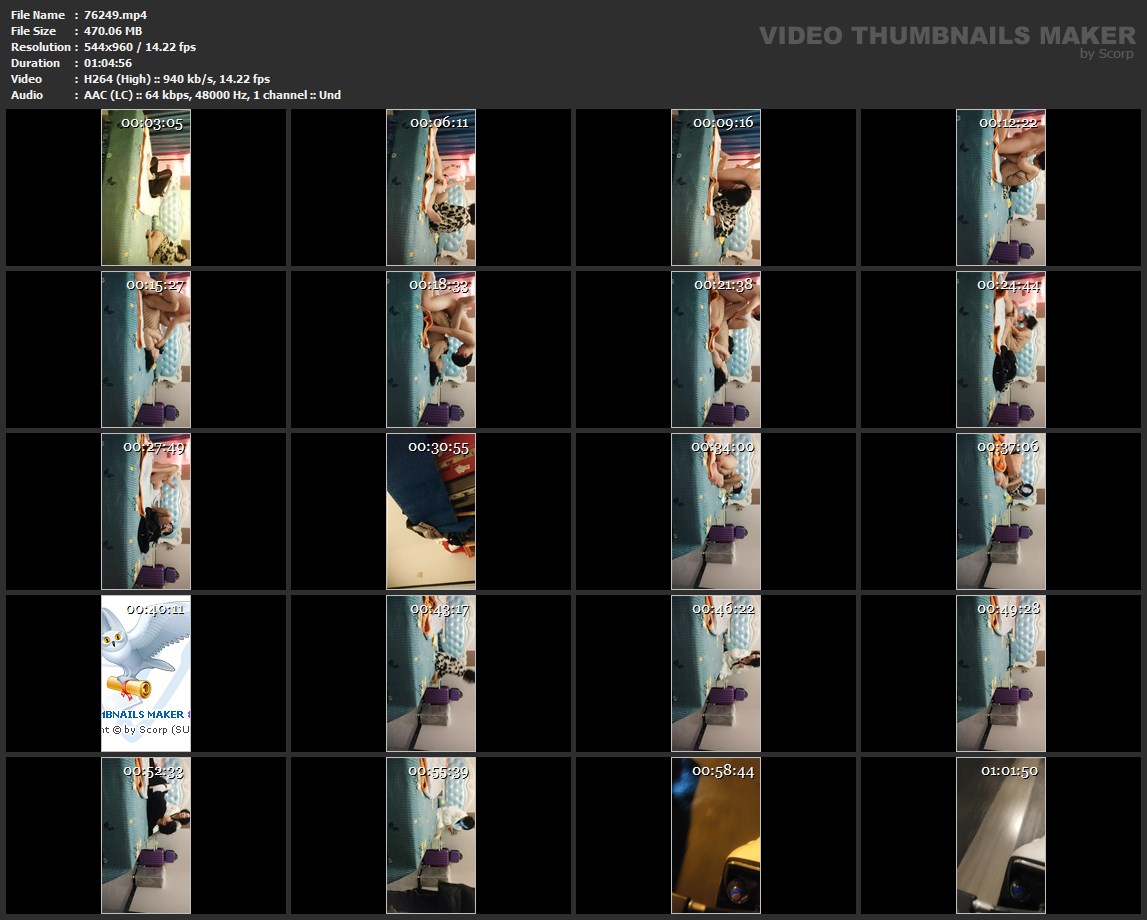Click the "by Scorp" credit text
Viewport: 1147px width, 920px height.
[1107, 54]
